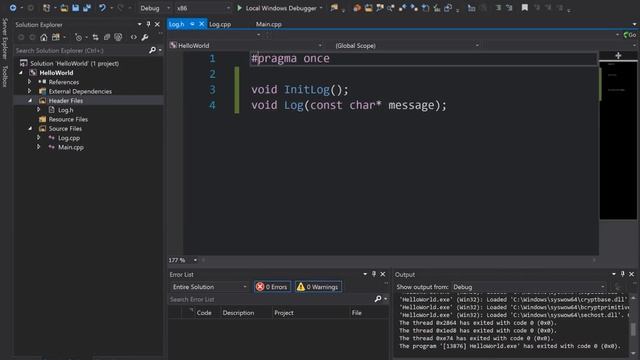The image size is (640, 360).
Task: Close the Log.h tab
Action: [202, 24]
